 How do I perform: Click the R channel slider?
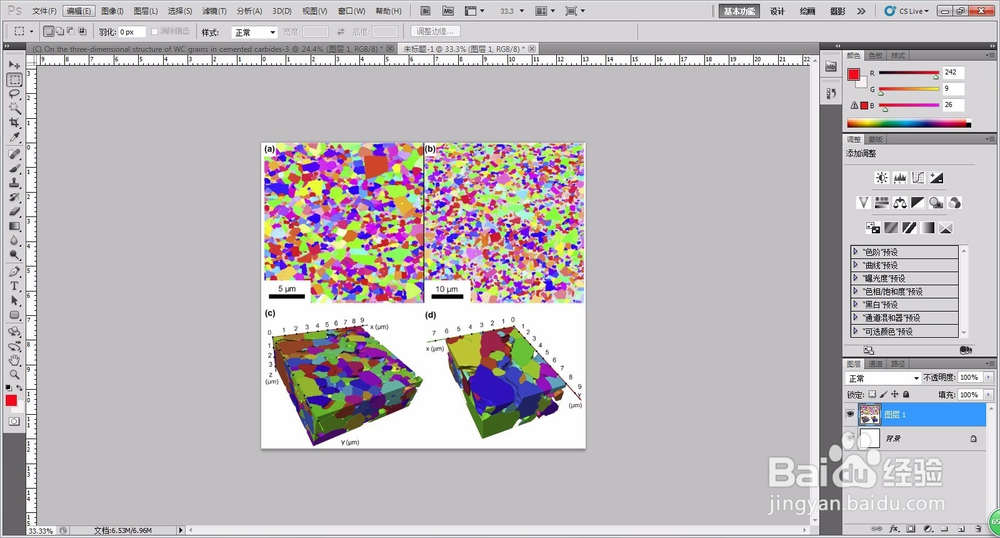click(909, 73)
